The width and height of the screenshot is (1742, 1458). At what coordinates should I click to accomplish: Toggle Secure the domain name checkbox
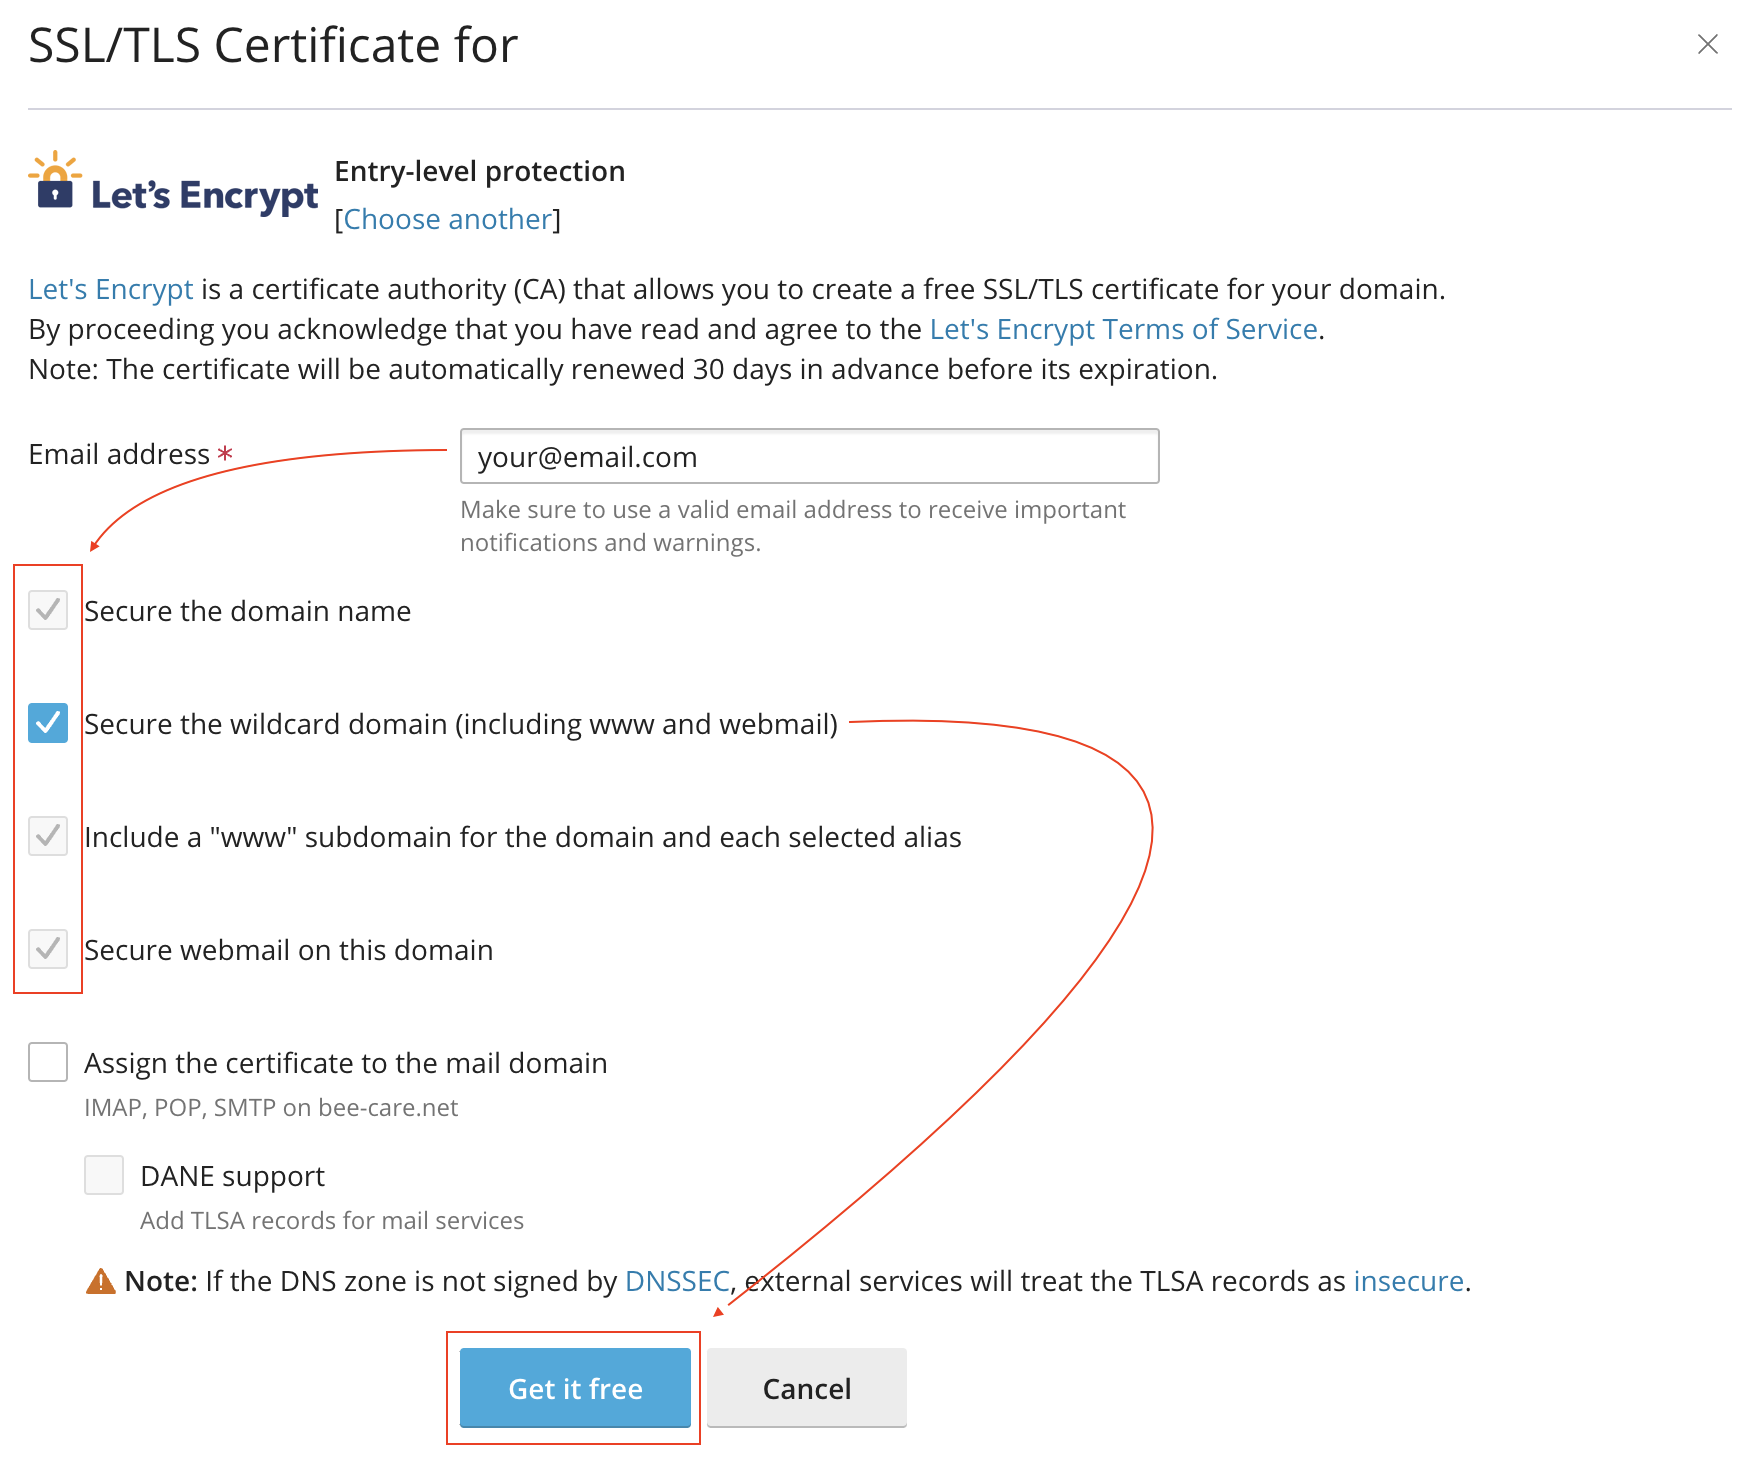48,610
